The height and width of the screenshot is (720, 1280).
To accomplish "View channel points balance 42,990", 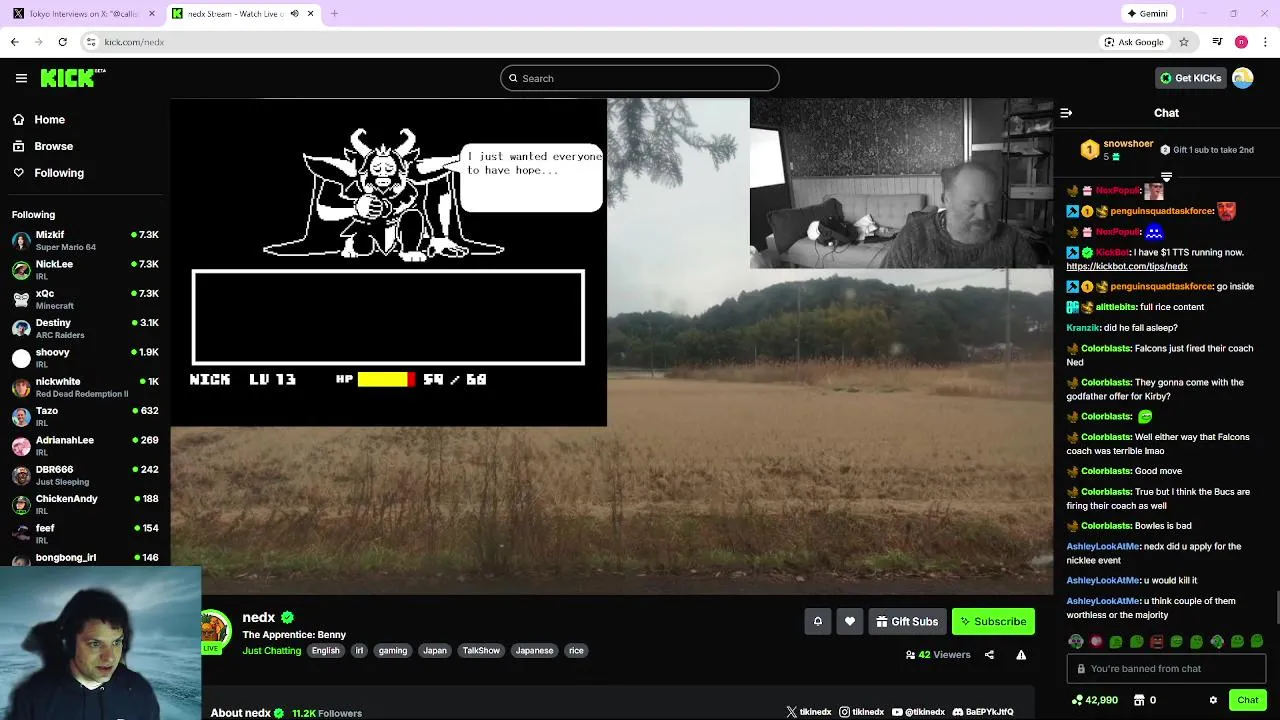I will tap(1094, 700).
